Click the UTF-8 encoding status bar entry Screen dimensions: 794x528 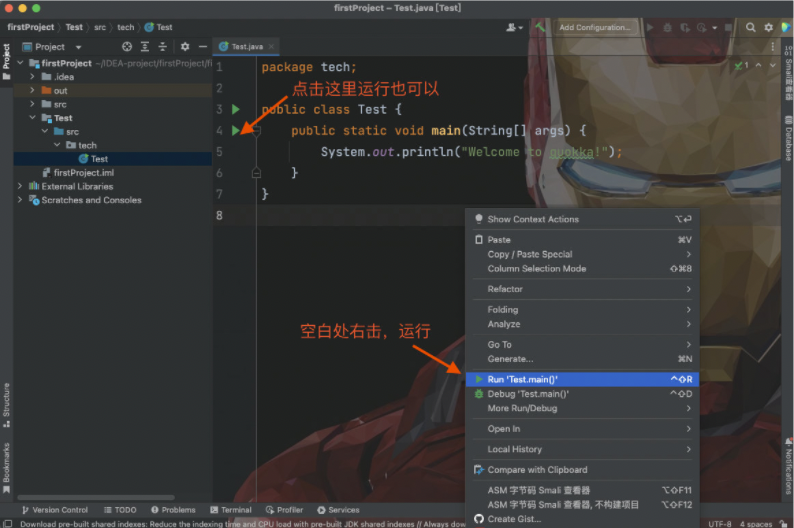(x=720, y=523)
